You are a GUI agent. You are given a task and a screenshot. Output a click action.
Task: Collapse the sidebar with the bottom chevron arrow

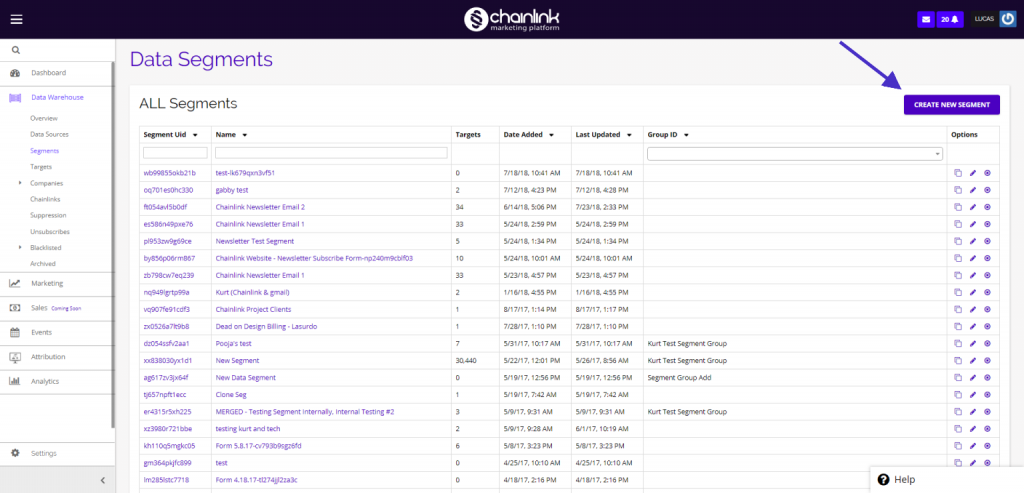102,481
